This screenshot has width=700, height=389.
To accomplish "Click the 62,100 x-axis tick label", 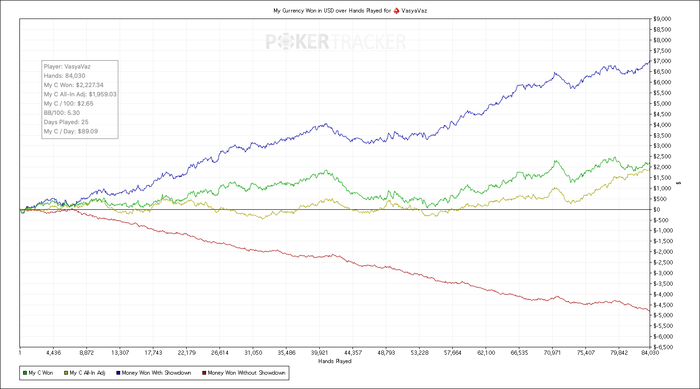I will point(486,353).
